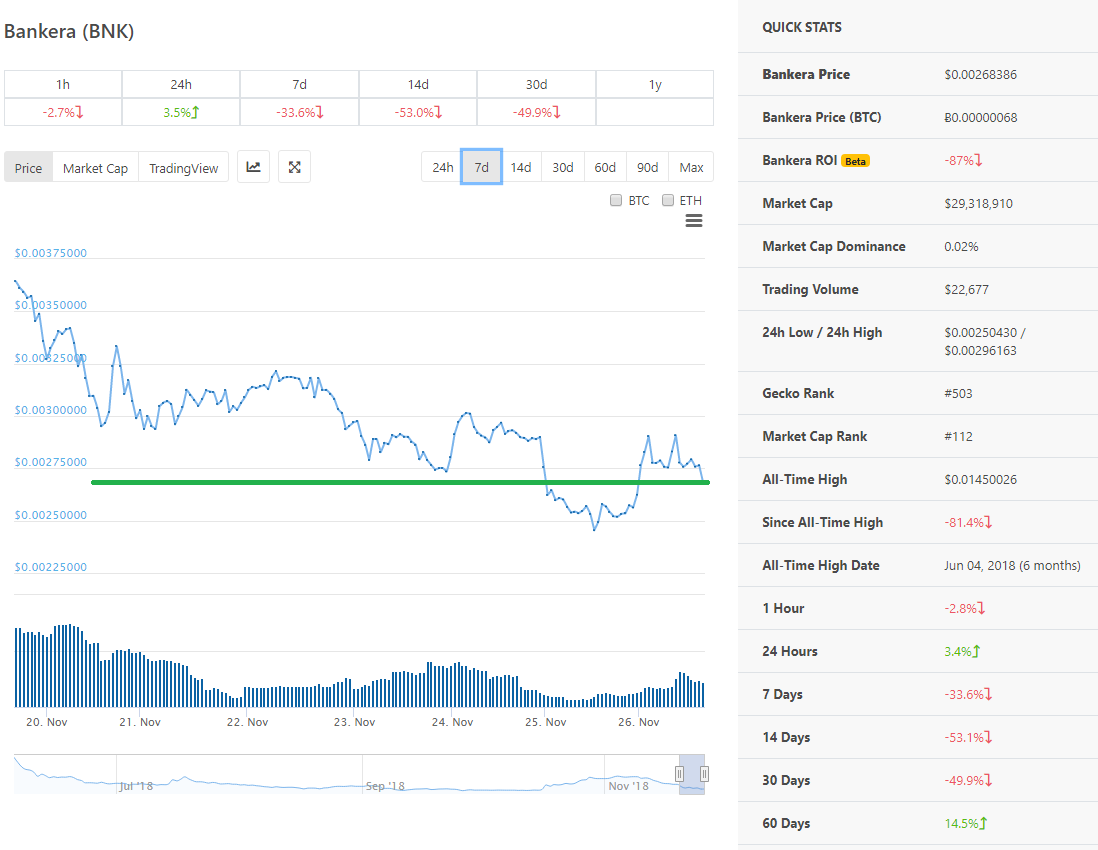Open the chart hamburger export menu
This screenshot has width=1098, height=850.
(693, 221)
